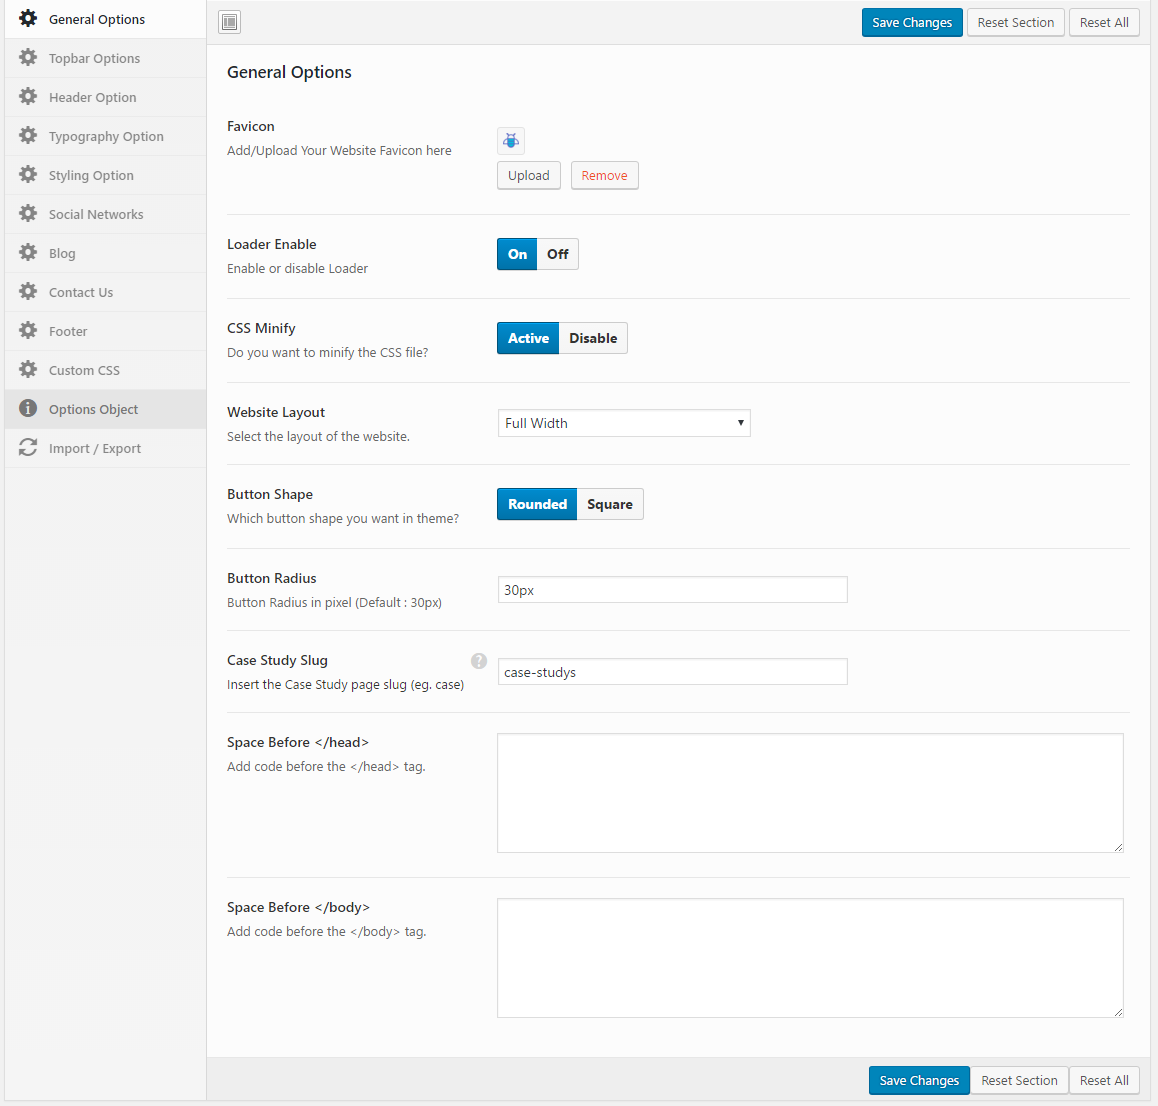
Task: Click the expand all sections icon
Action: (x=230, y=22)
